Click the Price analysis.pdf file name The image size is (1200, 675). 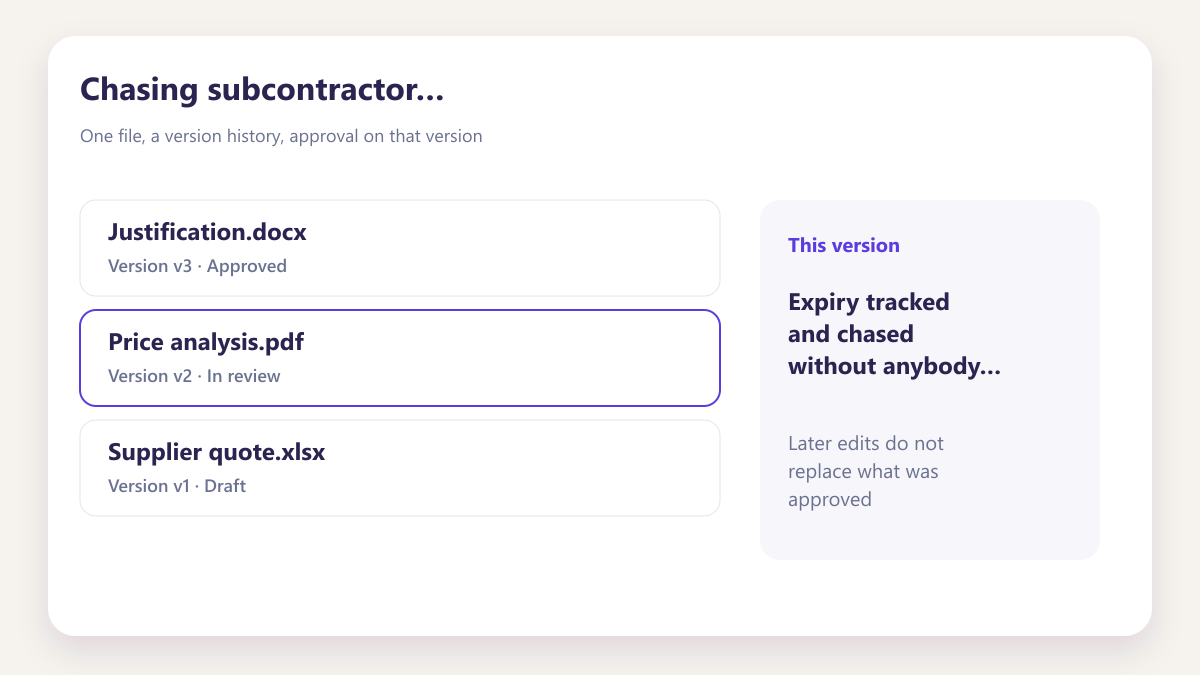(206, 342)
